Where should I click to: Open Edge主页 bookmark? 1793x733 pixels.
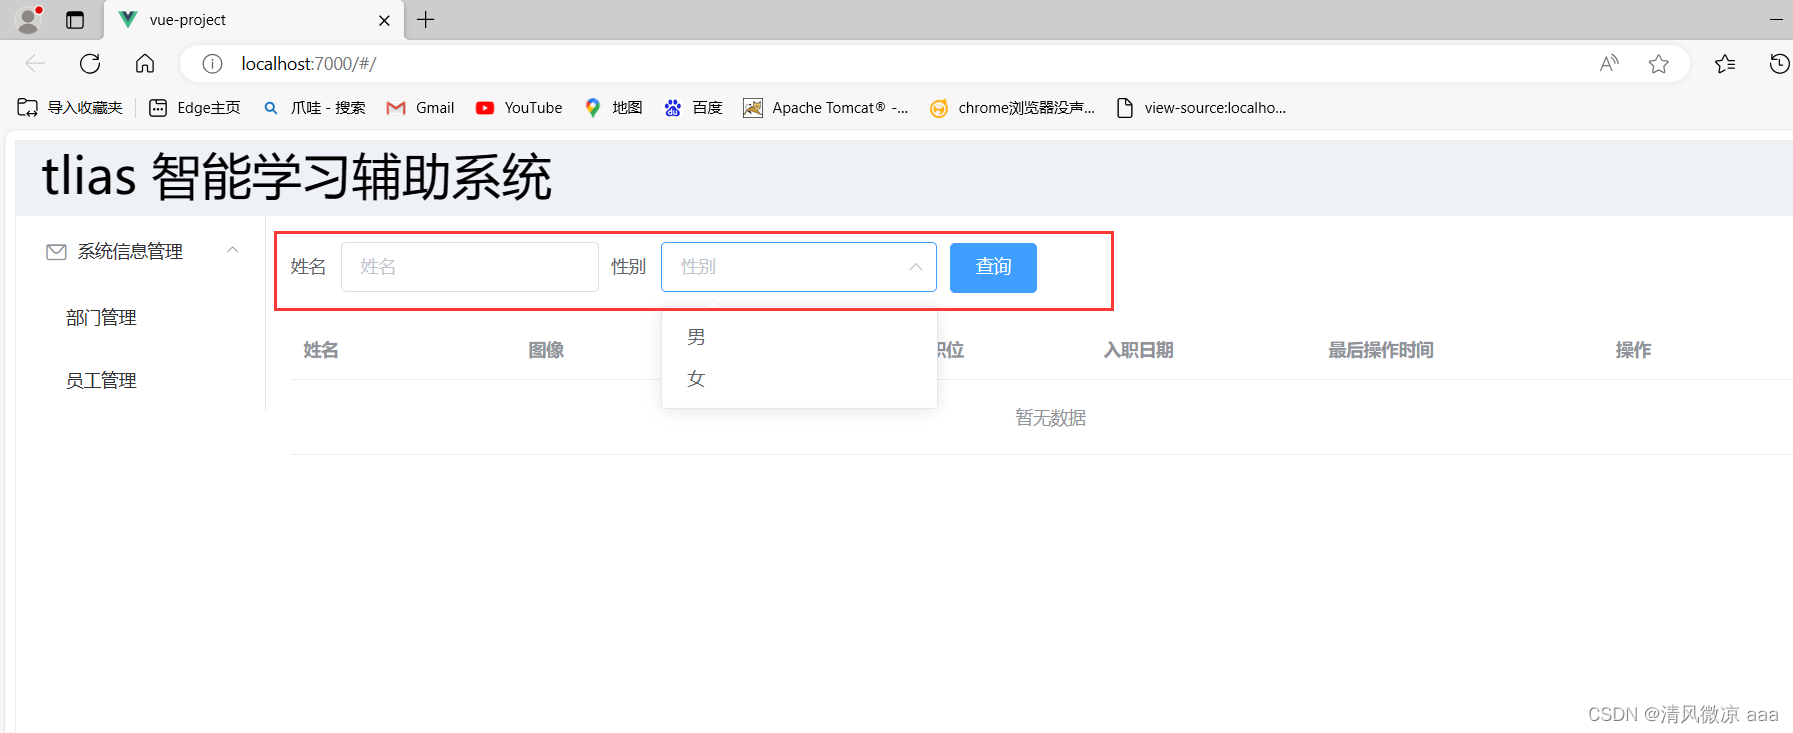(x=195, y=108)
